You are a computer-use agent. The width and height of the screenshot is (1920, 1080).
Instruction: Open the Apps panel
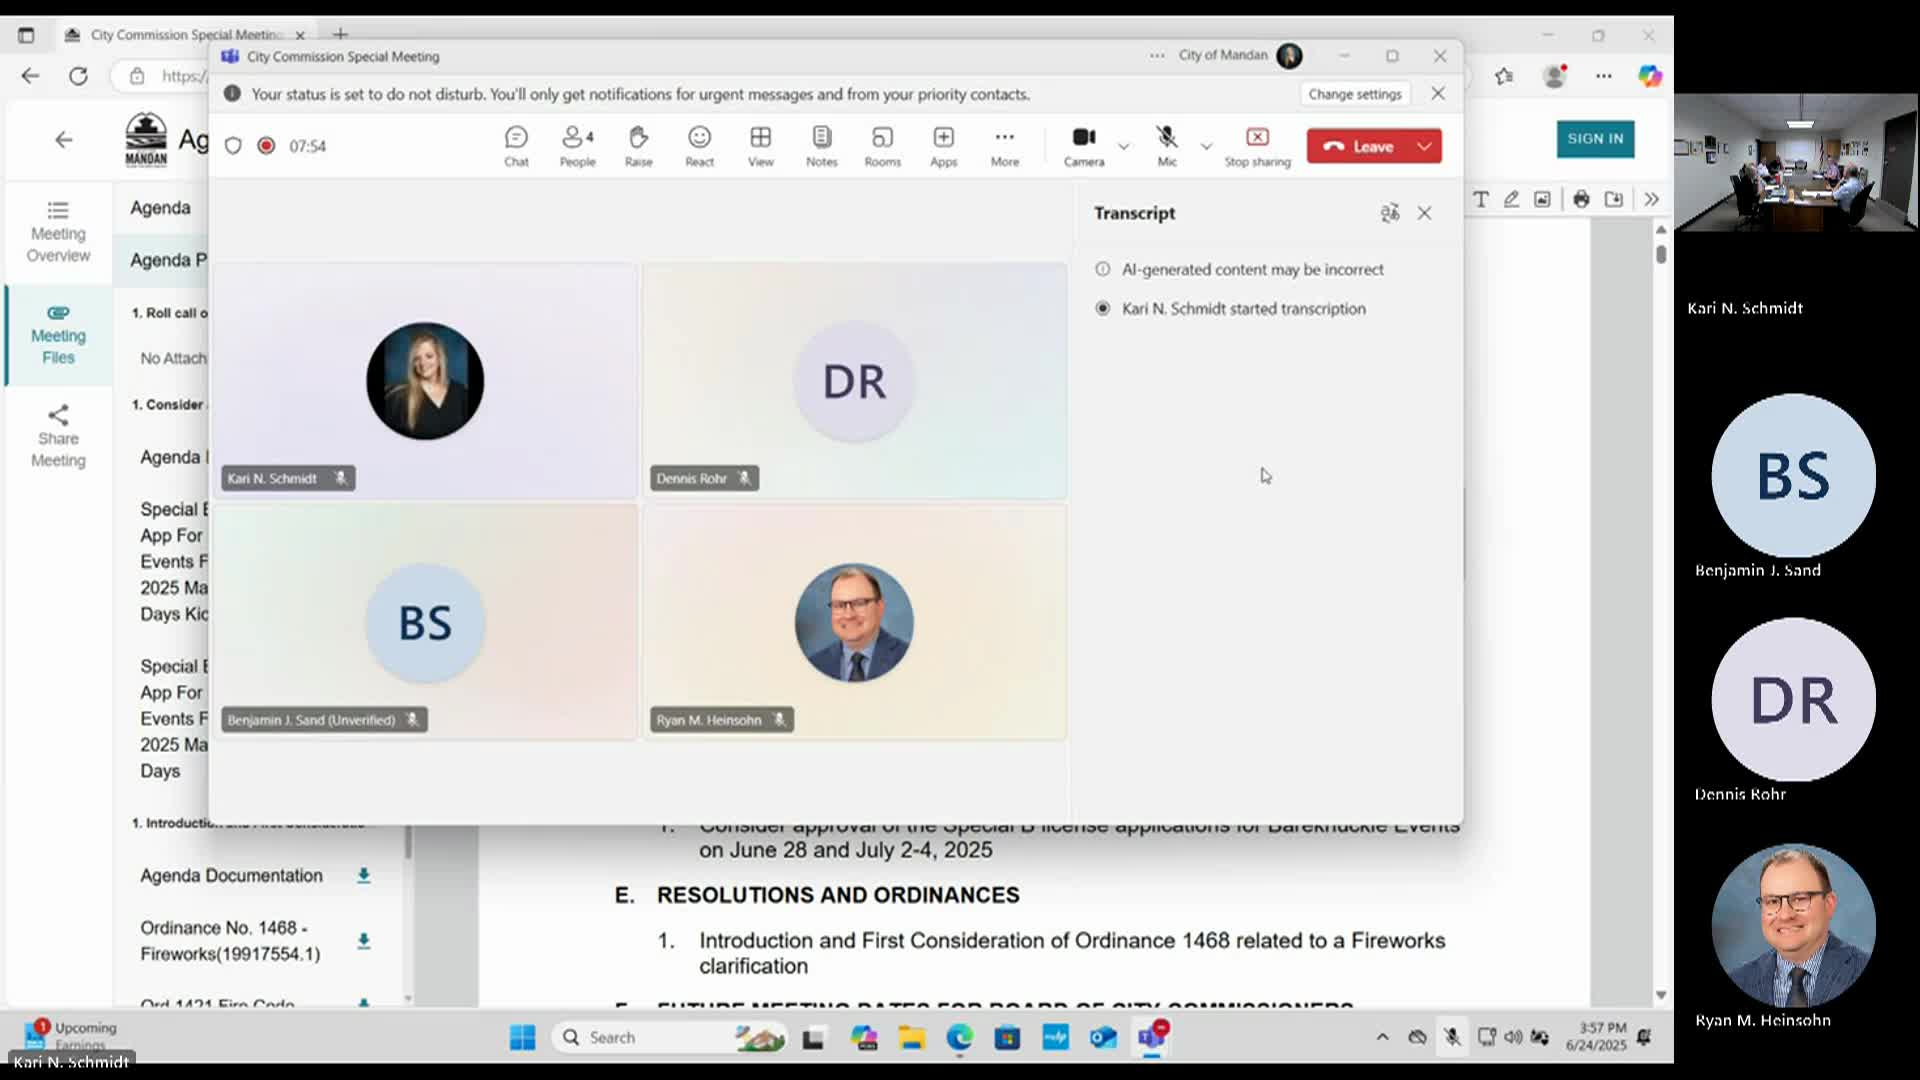tap(943, 146)
